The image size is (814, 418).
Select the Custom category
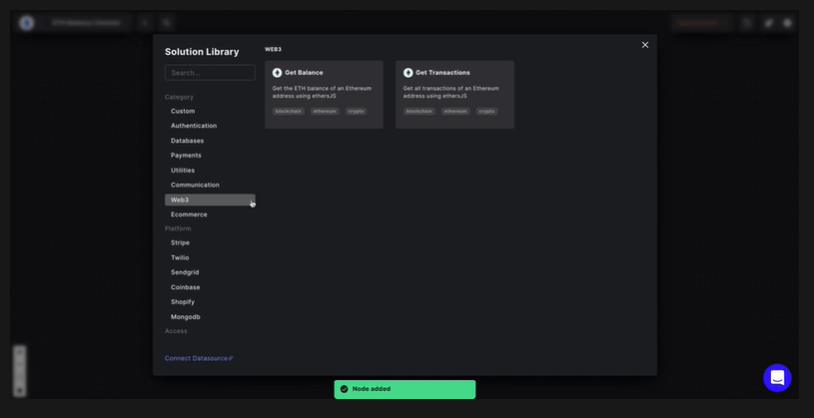[183, 111]
